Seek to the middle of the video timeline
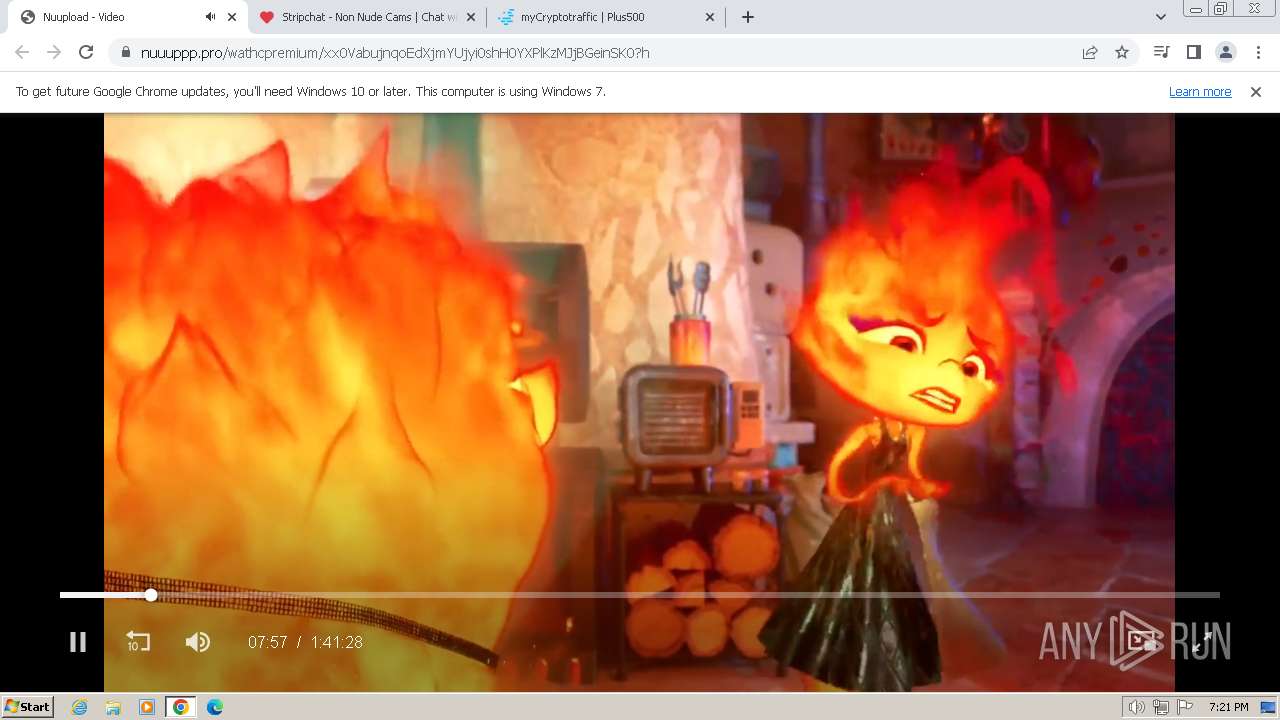1280x720 pixels. click(640, 595)
